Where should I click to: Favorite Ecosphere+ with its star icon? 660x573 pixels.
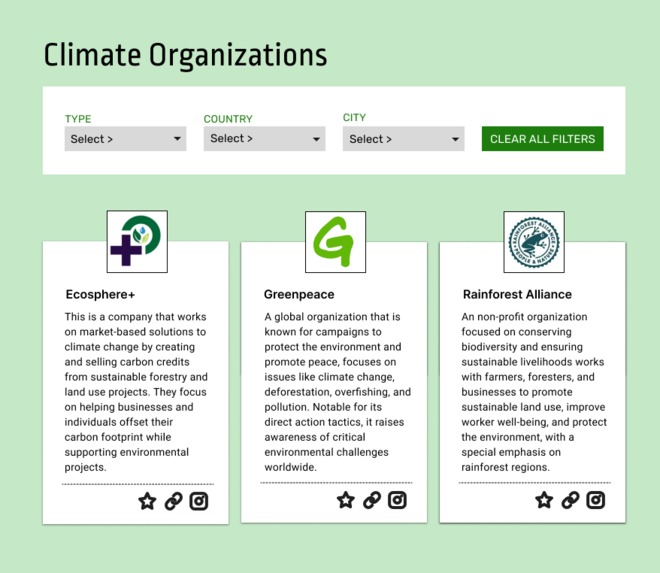point(147,501)
